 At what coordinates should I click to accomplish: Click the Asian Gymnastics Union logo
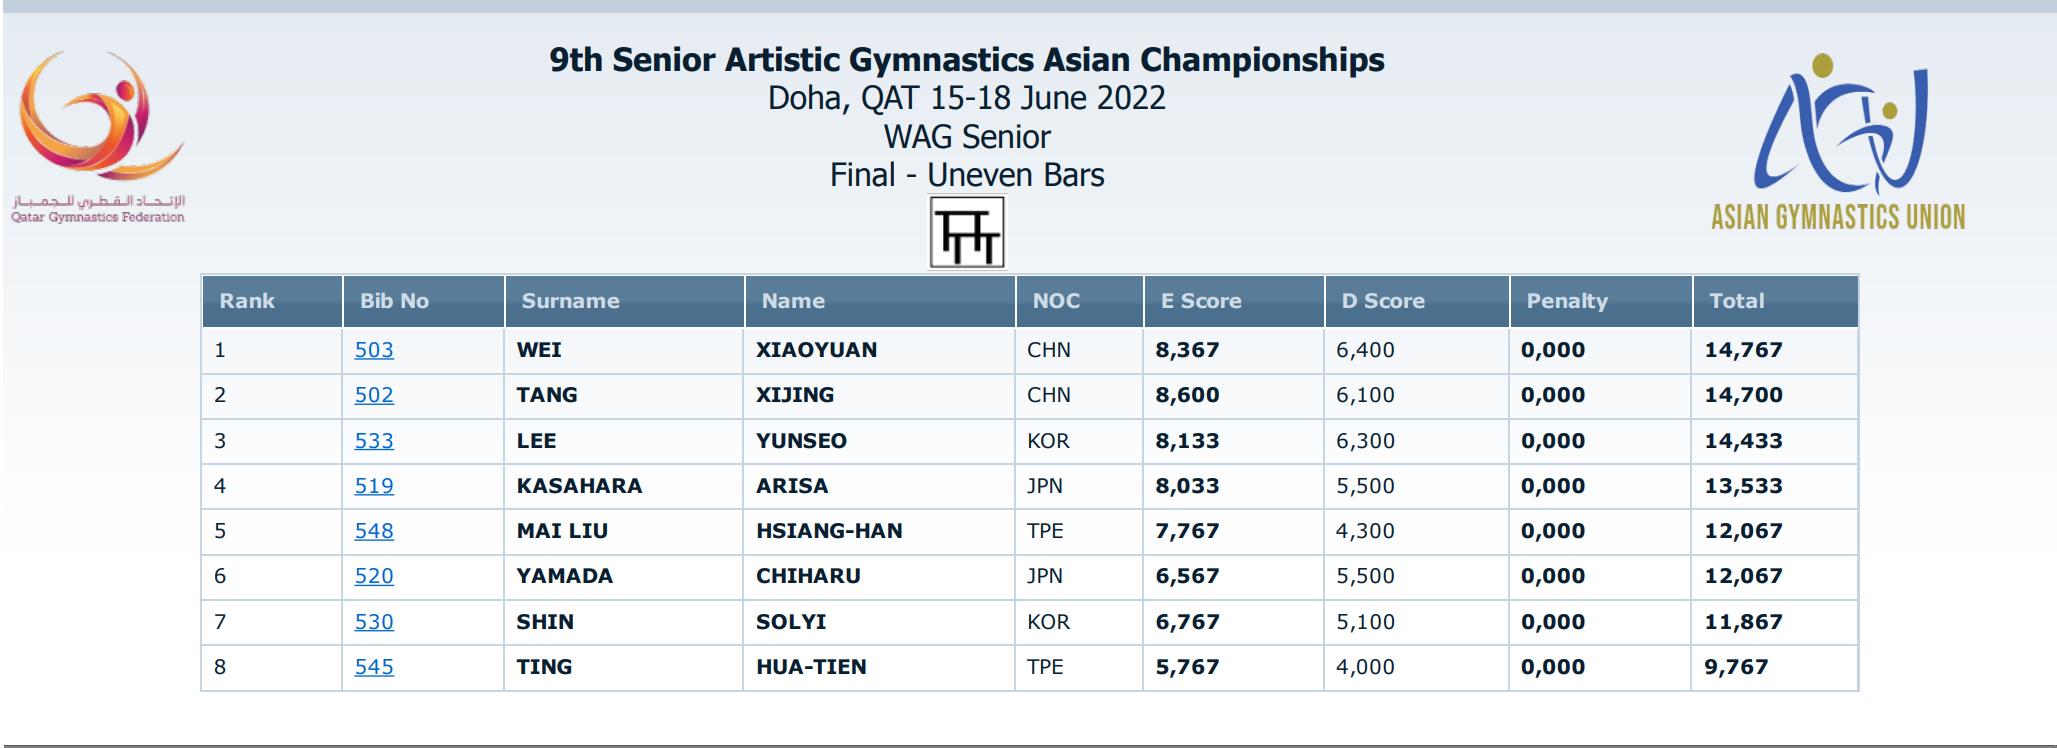point(1838,142)
